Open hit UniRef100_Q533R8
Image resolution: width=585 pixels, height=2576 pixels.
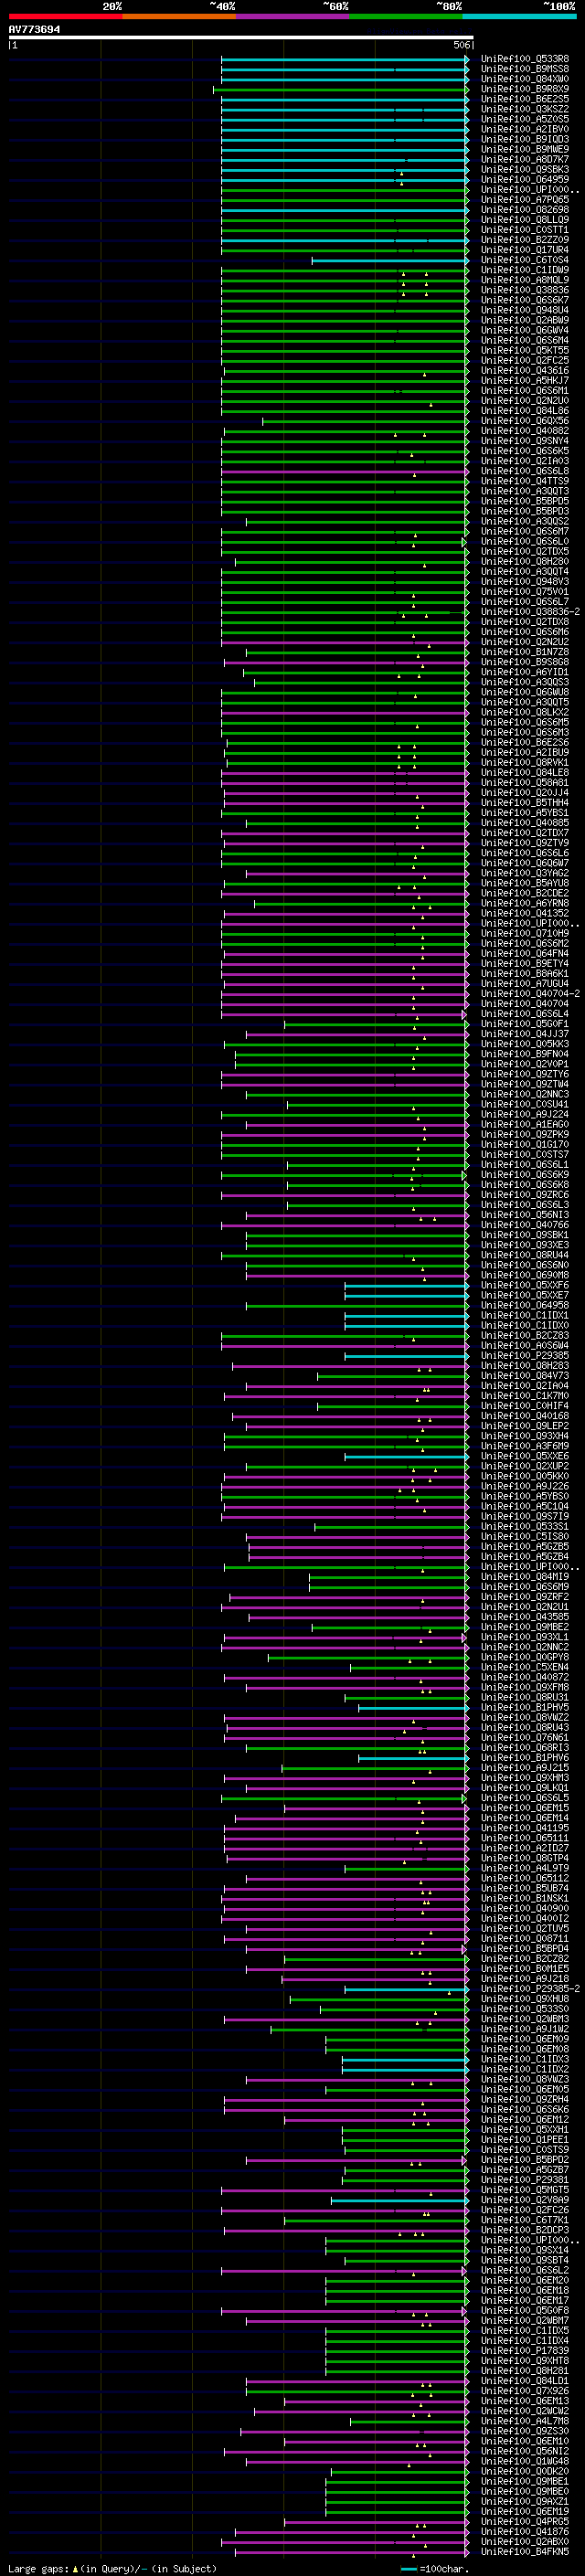point(524,59)
